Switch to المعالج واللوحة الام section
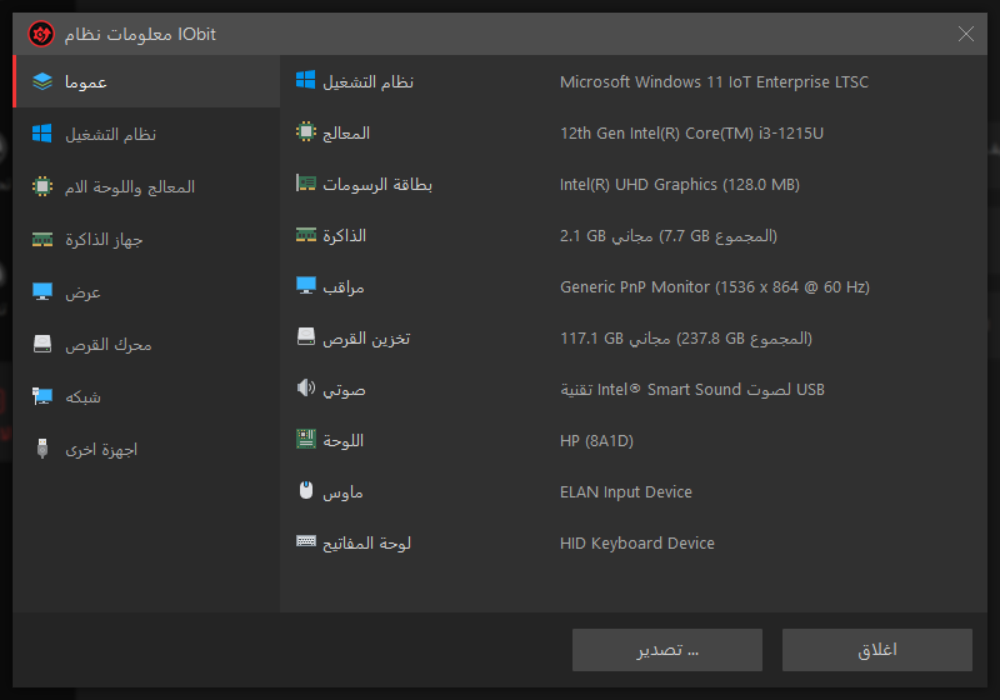The image size is (1000, 700). click(x=147, y=187)
